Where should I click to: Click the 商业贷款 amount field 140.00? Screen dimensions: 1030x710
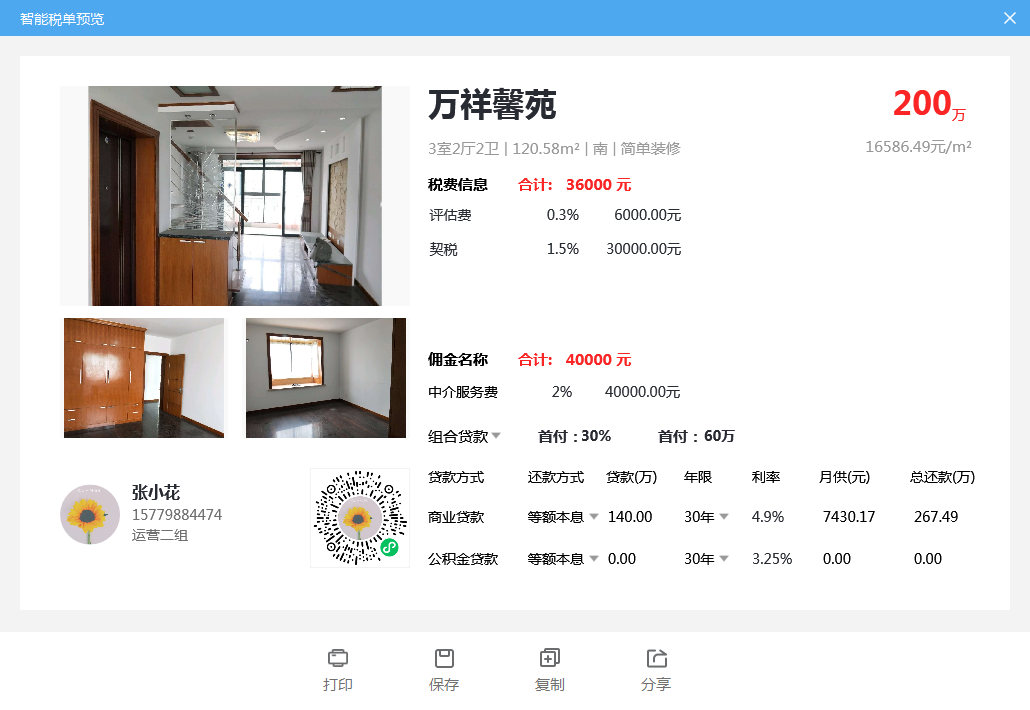pos(629,517)
